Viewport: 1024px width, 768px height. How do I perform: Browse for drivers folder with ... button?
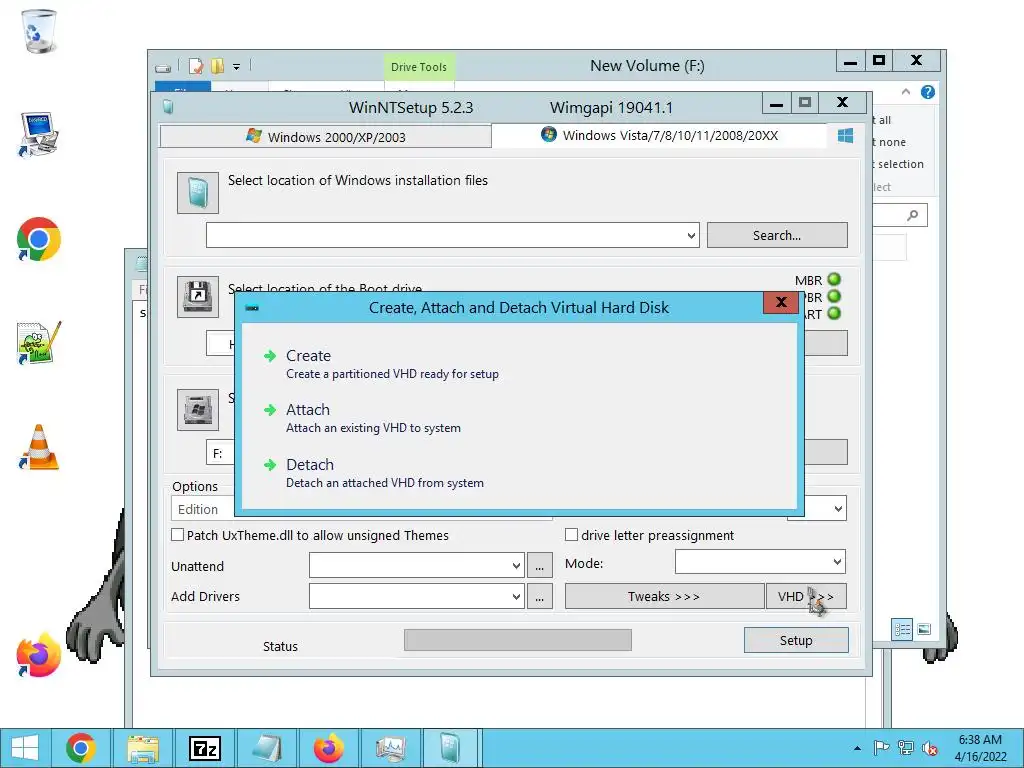pyautogui.click(x=539, y=596)
